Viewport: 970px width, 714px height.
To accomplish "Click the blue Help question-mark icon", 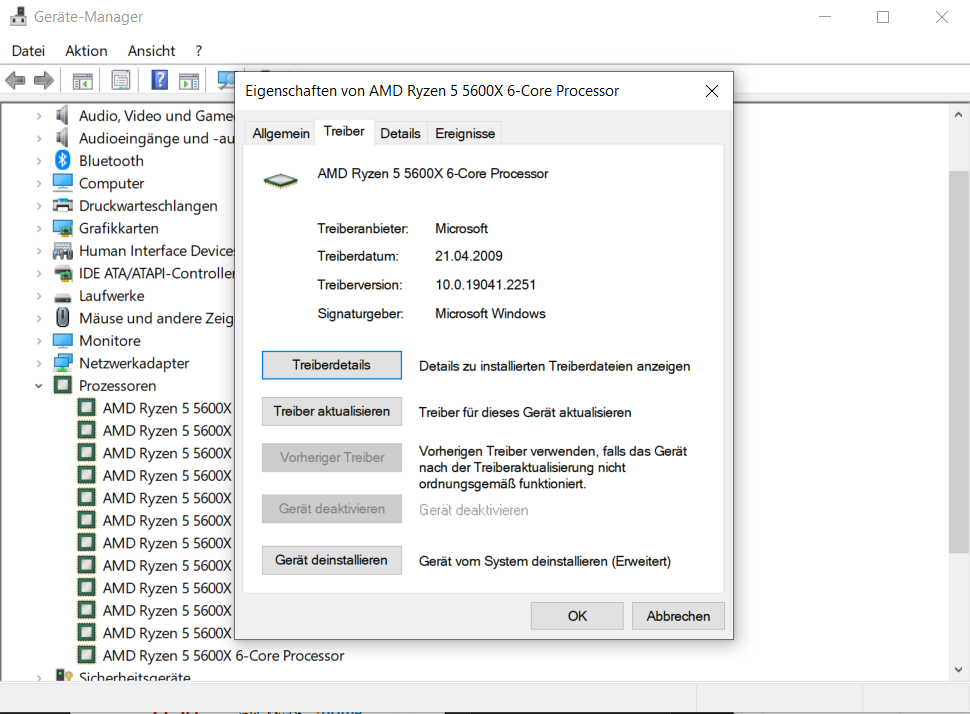I will pyautogui.click(x=160, y=80).
